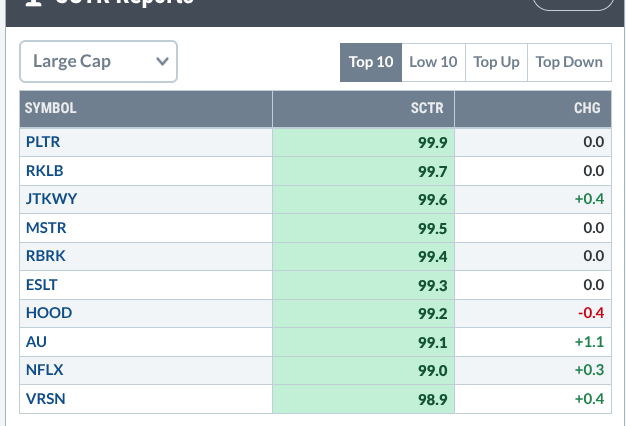Open the ESLT symbol link
The image size is (626, 426).
tap(42, 285)
